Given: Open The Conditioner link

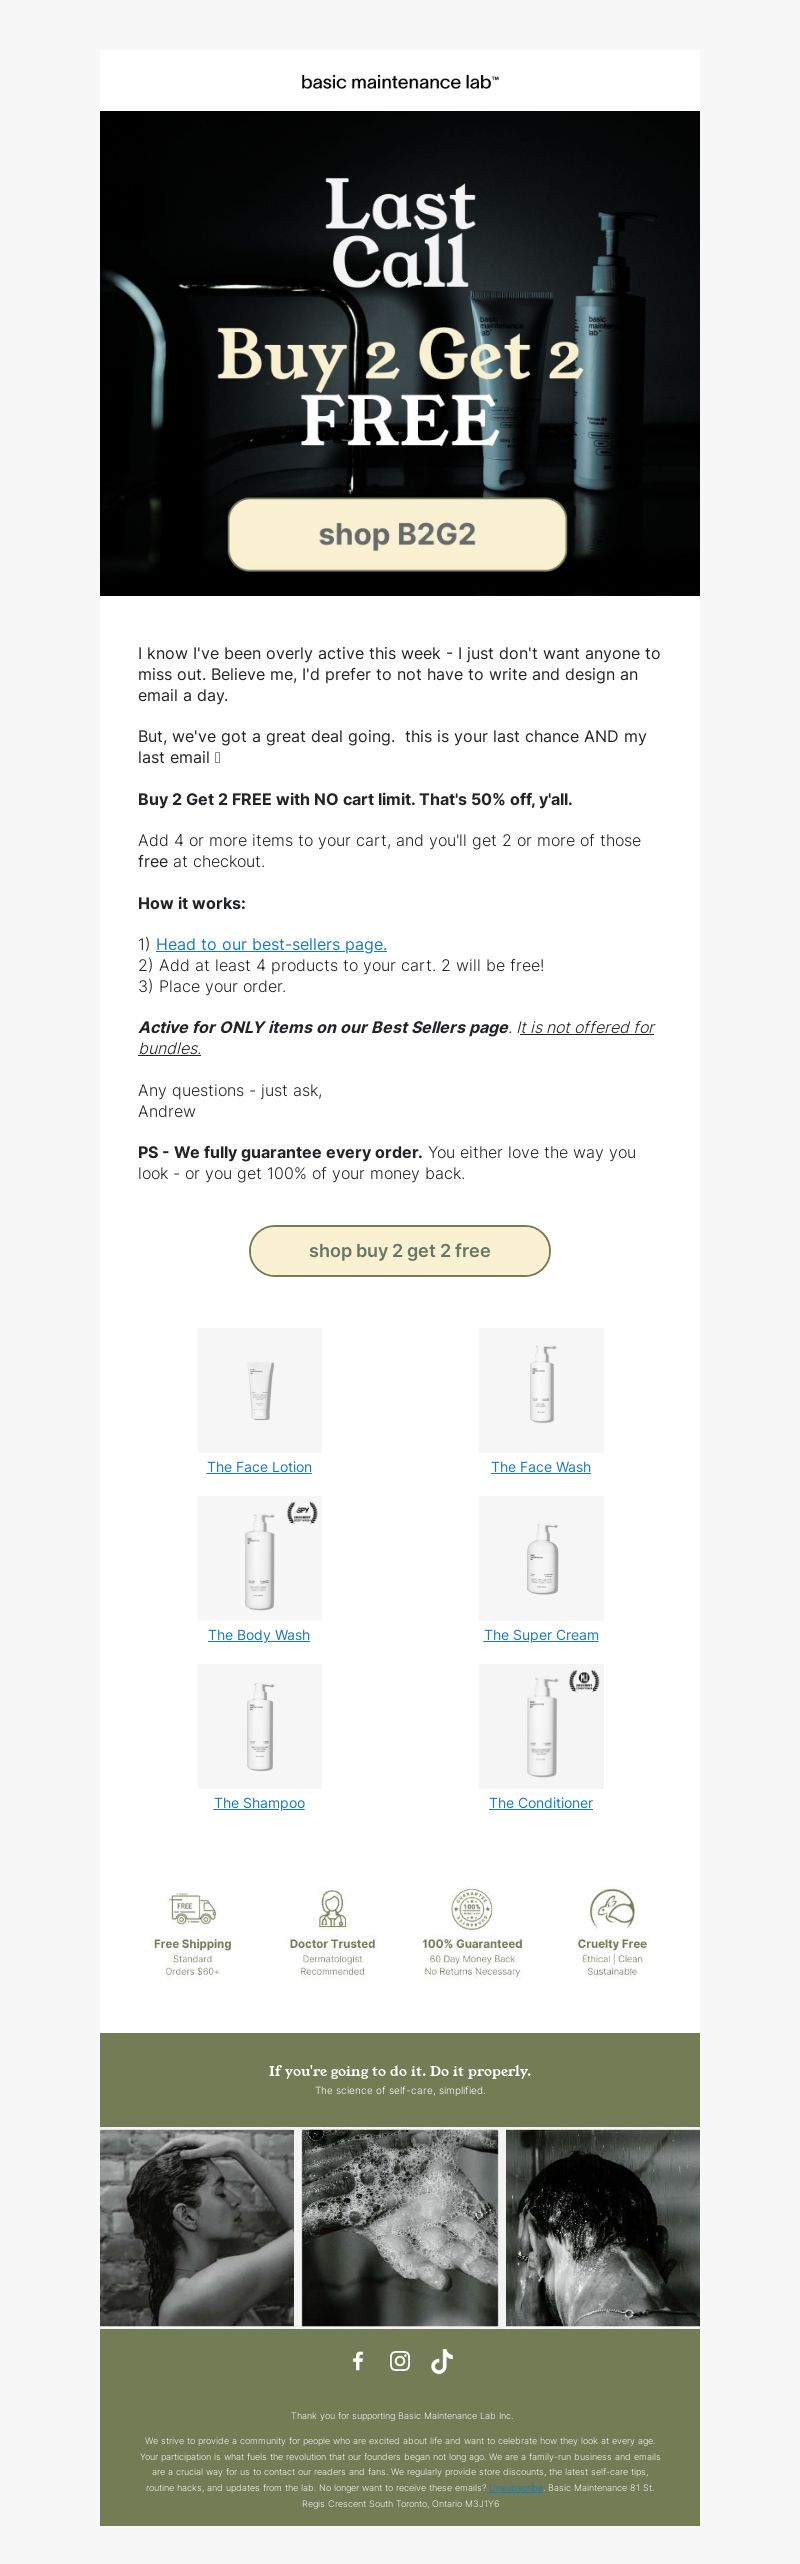Looking at the screenshot, I should [x=541, y=1803].
